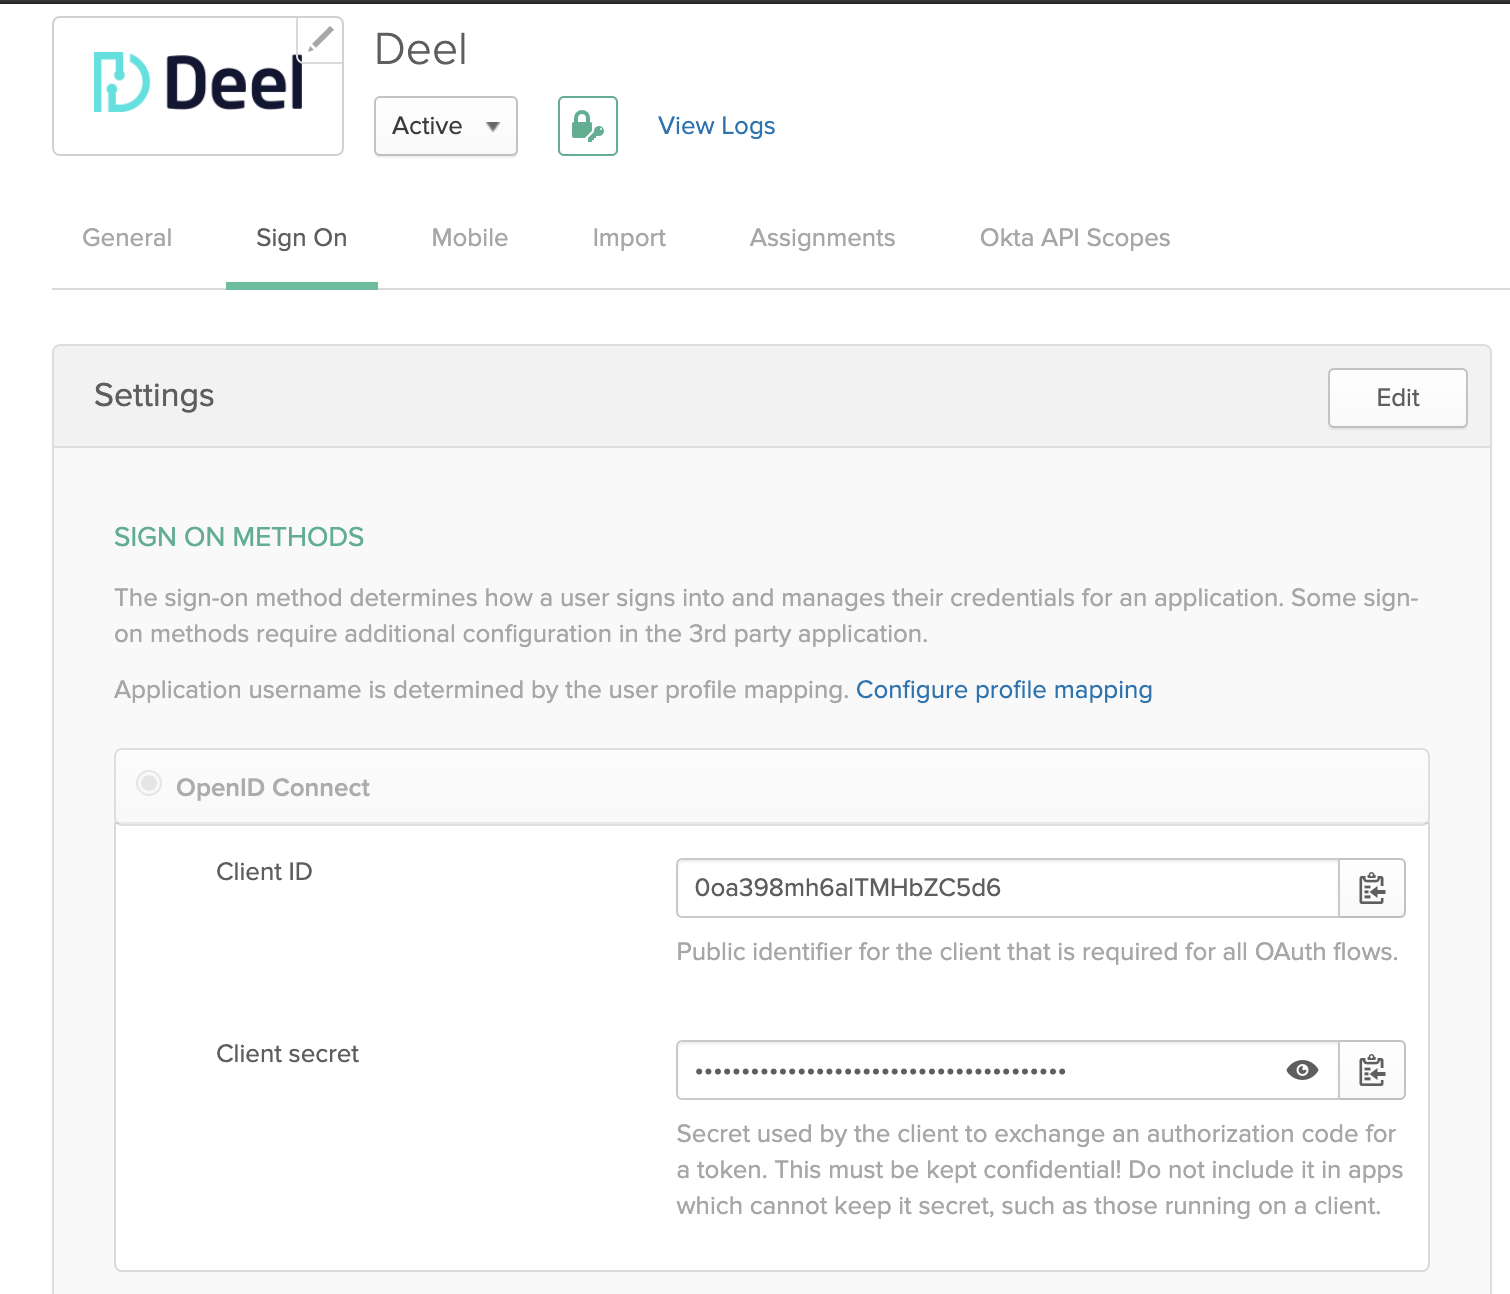Copy Client secret to clipboard

pyautogui.click(x=1372, y=1070)
